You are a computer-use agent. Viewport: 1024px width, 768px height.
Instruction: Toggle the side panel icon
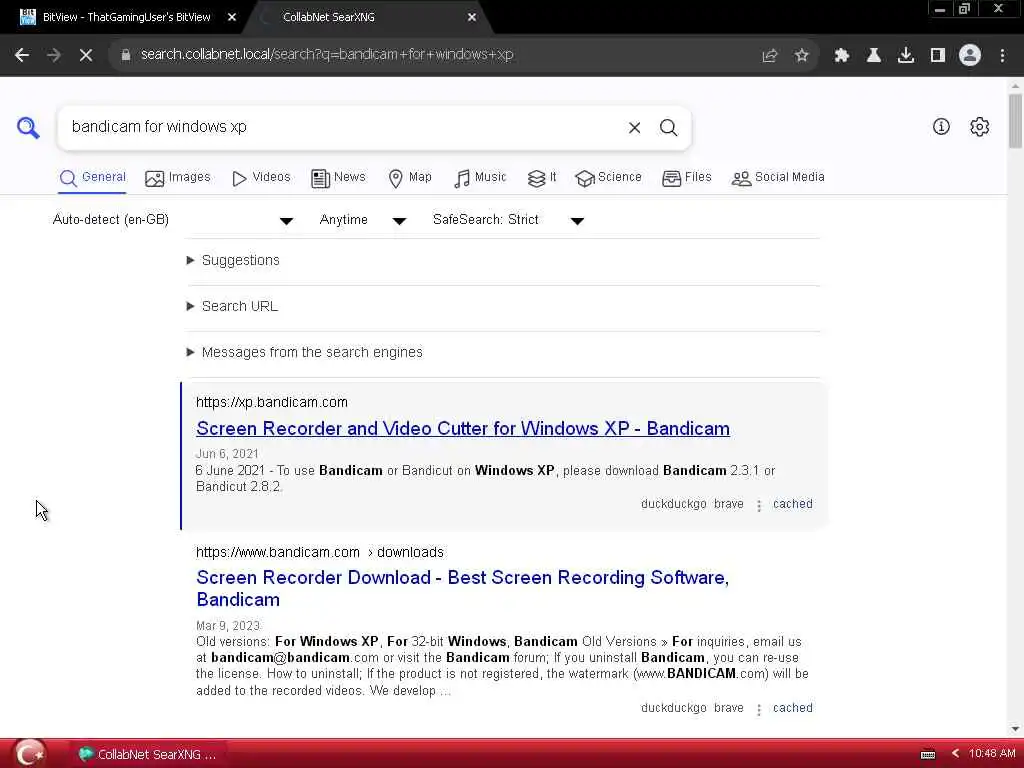[x=938, y=56]
